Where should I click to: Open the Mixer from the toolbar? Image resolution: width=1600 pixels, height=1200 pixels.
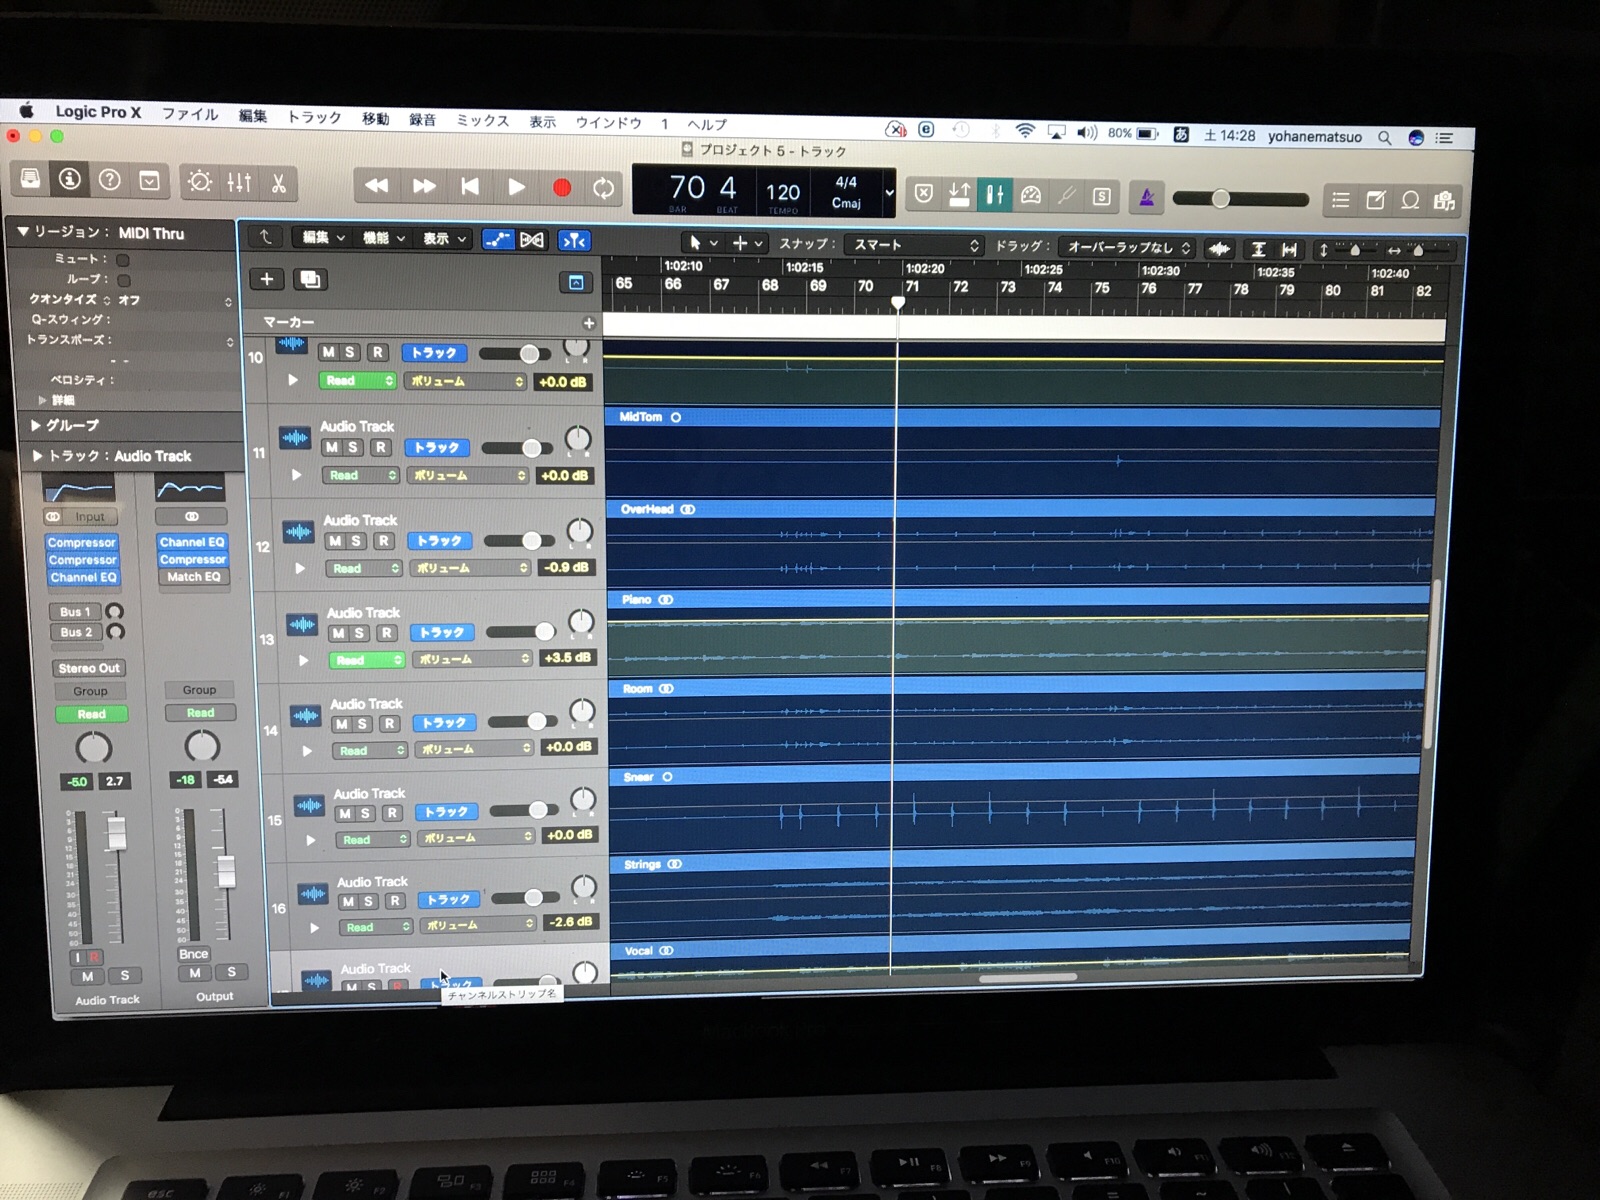(x=240, y=182)
